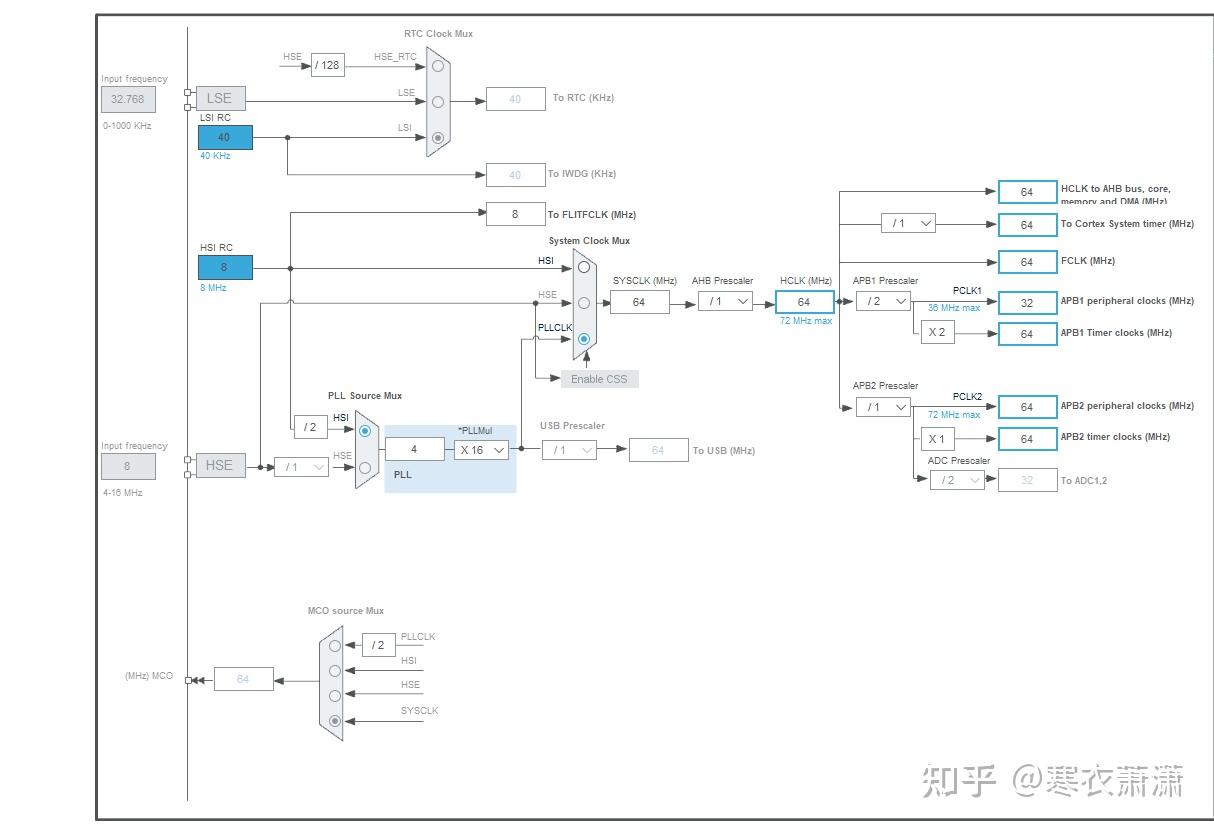Open the APB2 Prescaler dropdown
The image size is (1214, 829).
click(x=881, y=407)
